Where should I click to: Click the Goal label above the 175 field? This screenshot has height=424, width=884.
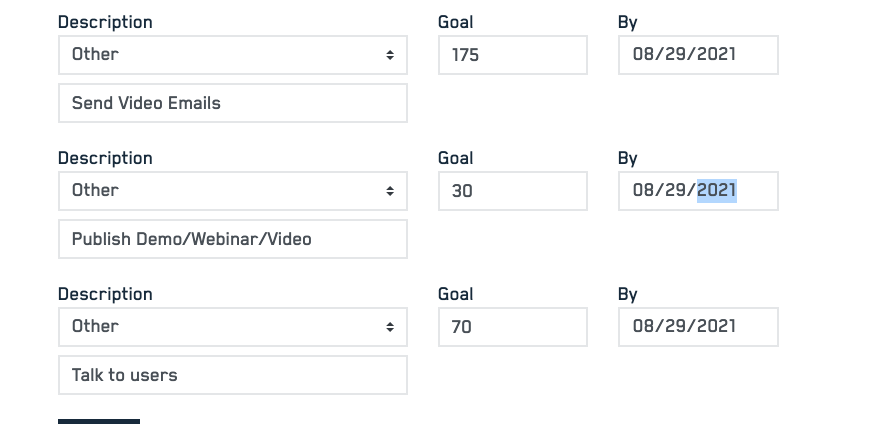point(455,22)
